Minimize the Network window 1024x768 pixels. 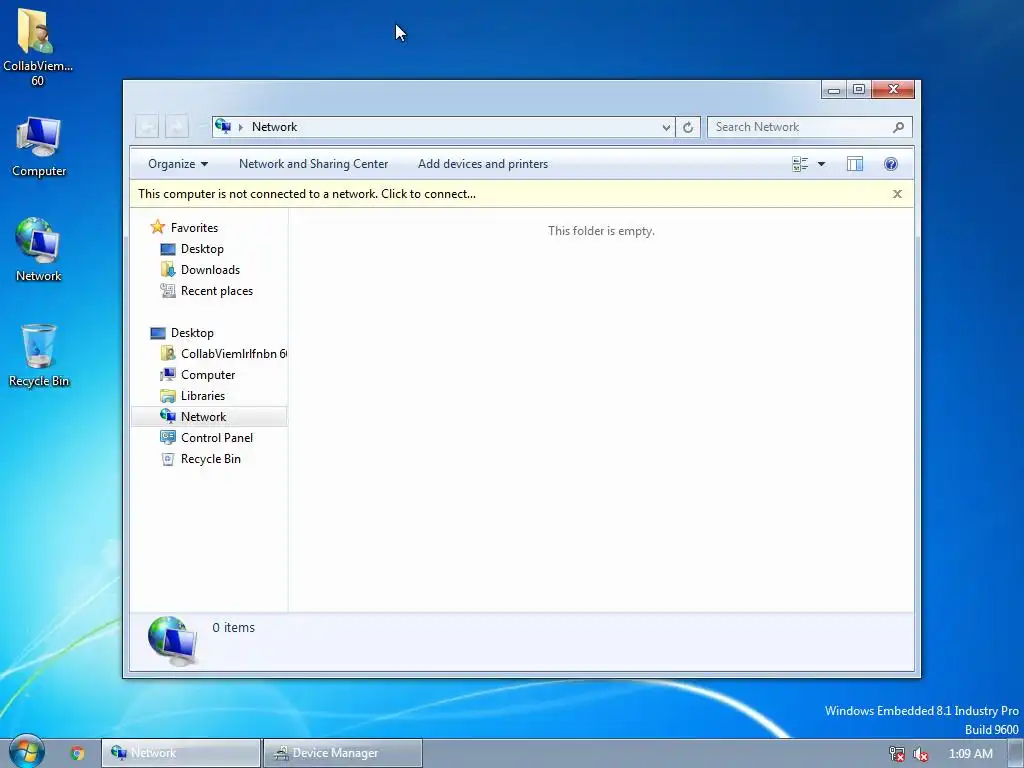click(834, 89)
